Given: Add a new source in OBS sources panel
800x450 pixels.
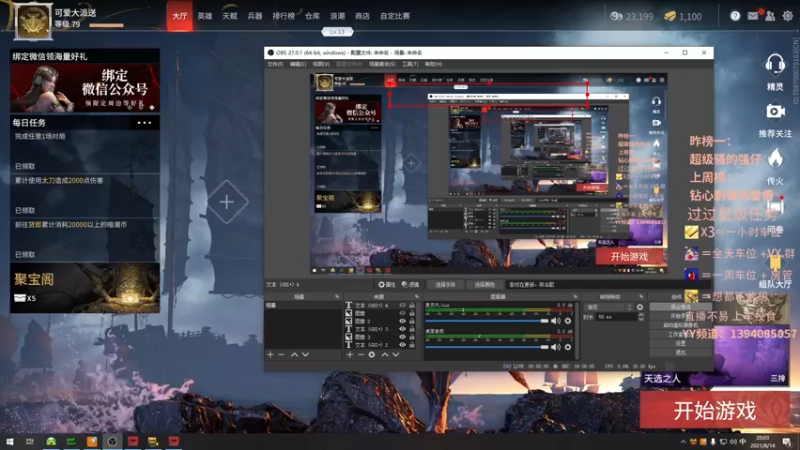Looking at the screenshot, I should click(x=349, y=355).
